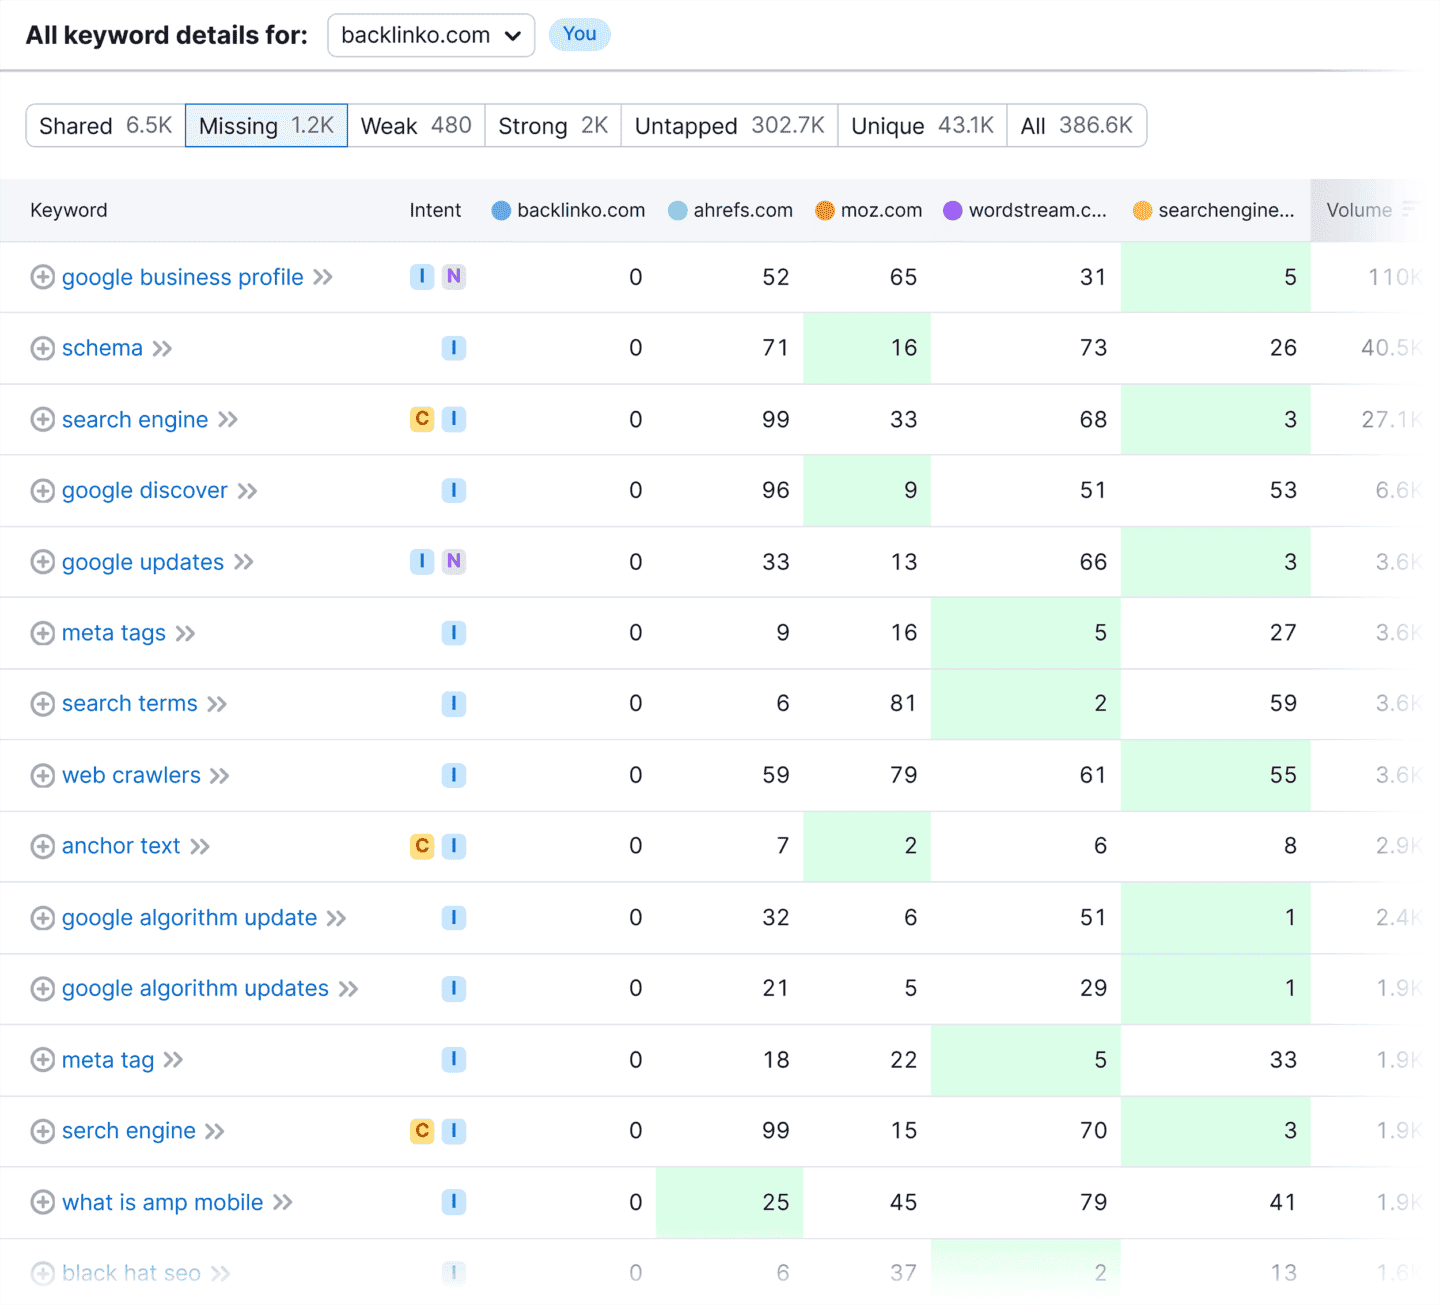
Task: Open the google algorithm update keyword link
Action: click(x=189, y=917)
